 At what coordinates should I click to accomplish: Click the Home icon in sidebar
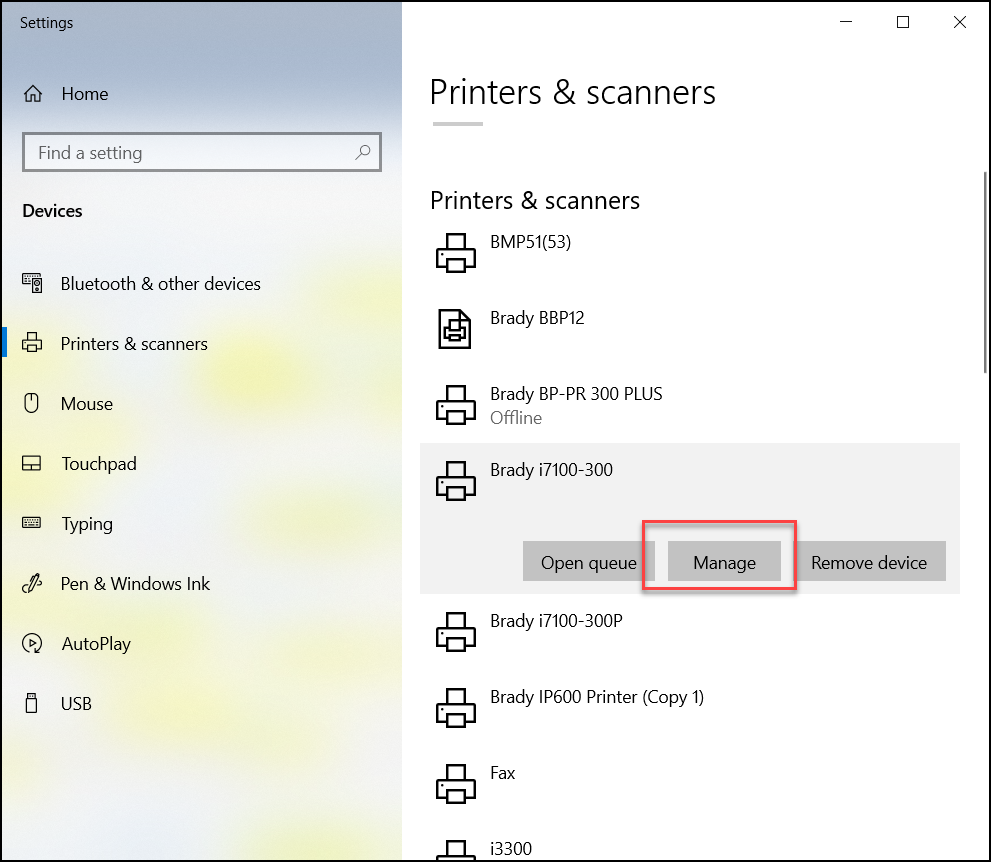tap(33, 94)
